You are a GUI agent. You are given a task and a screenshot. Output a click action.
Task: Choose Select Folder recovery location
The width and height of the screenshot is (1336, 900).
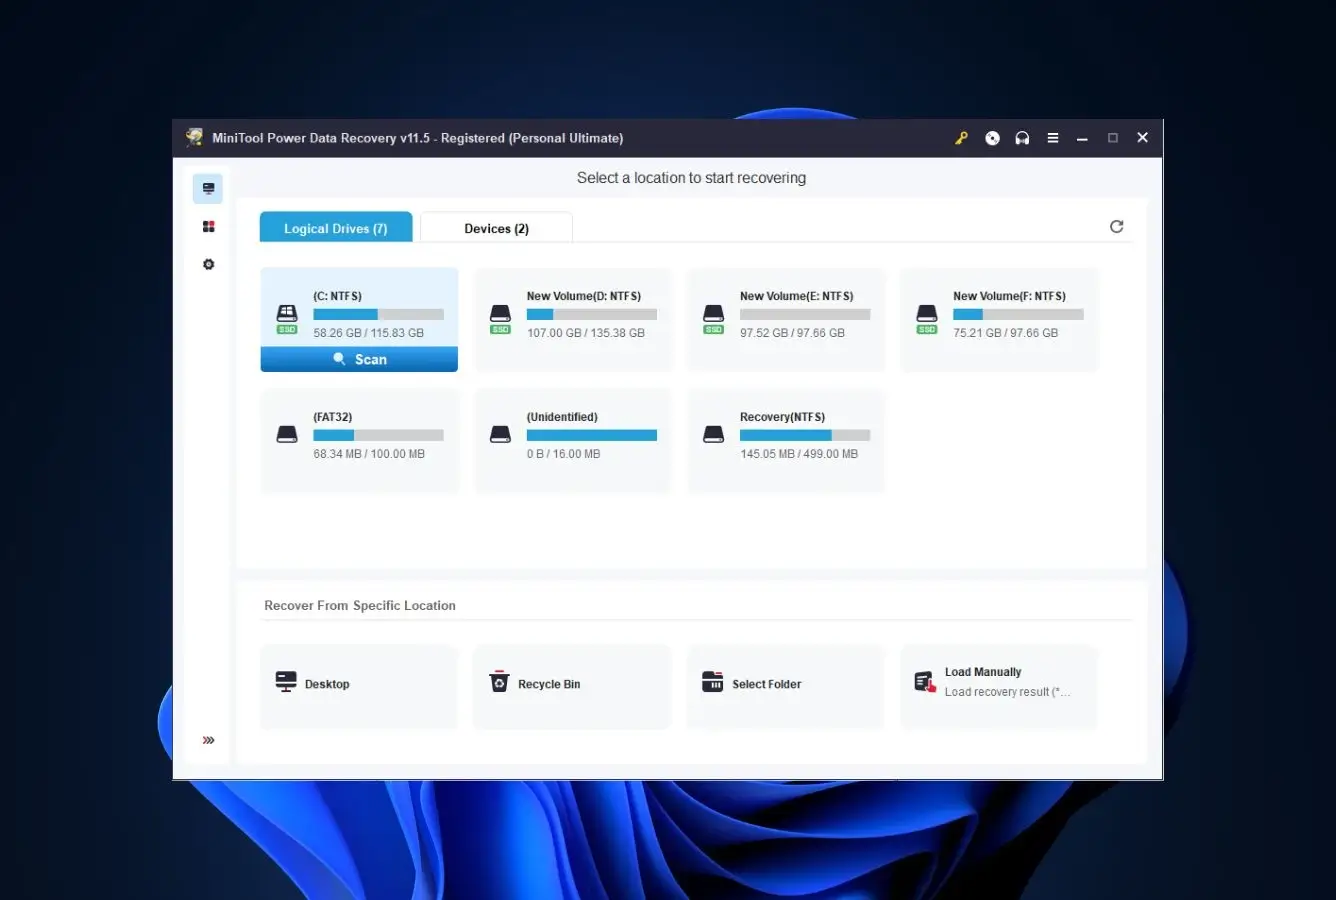pos(785,686)
